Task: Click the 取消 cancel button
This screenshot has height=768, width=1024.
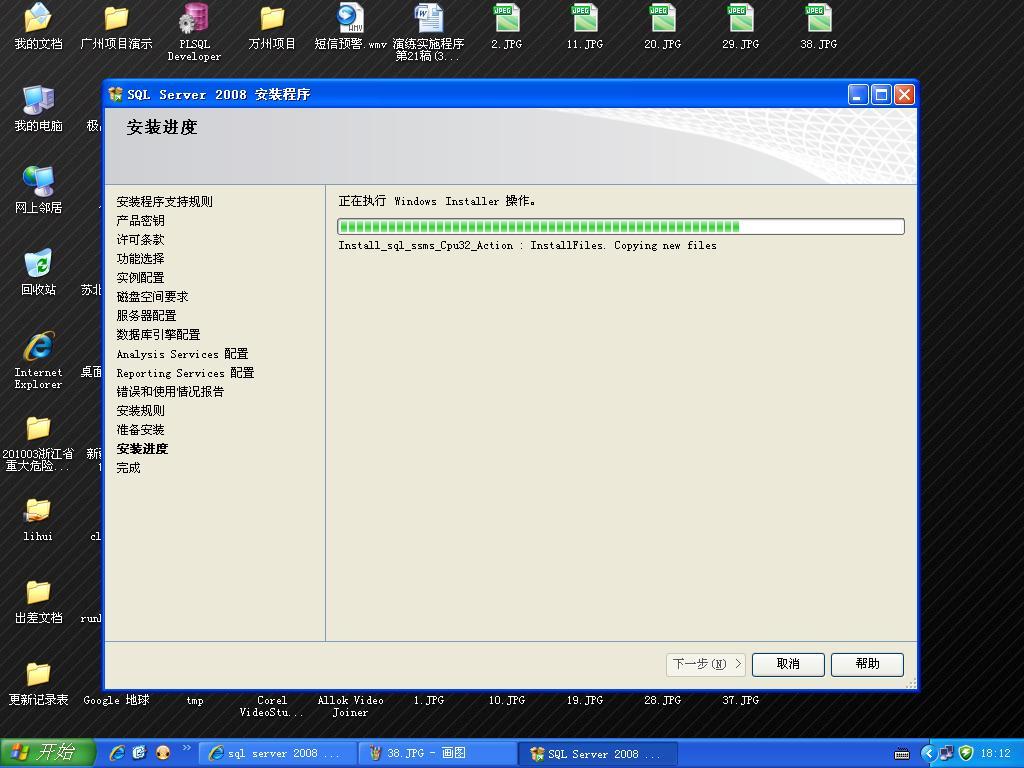Action: 788,664
